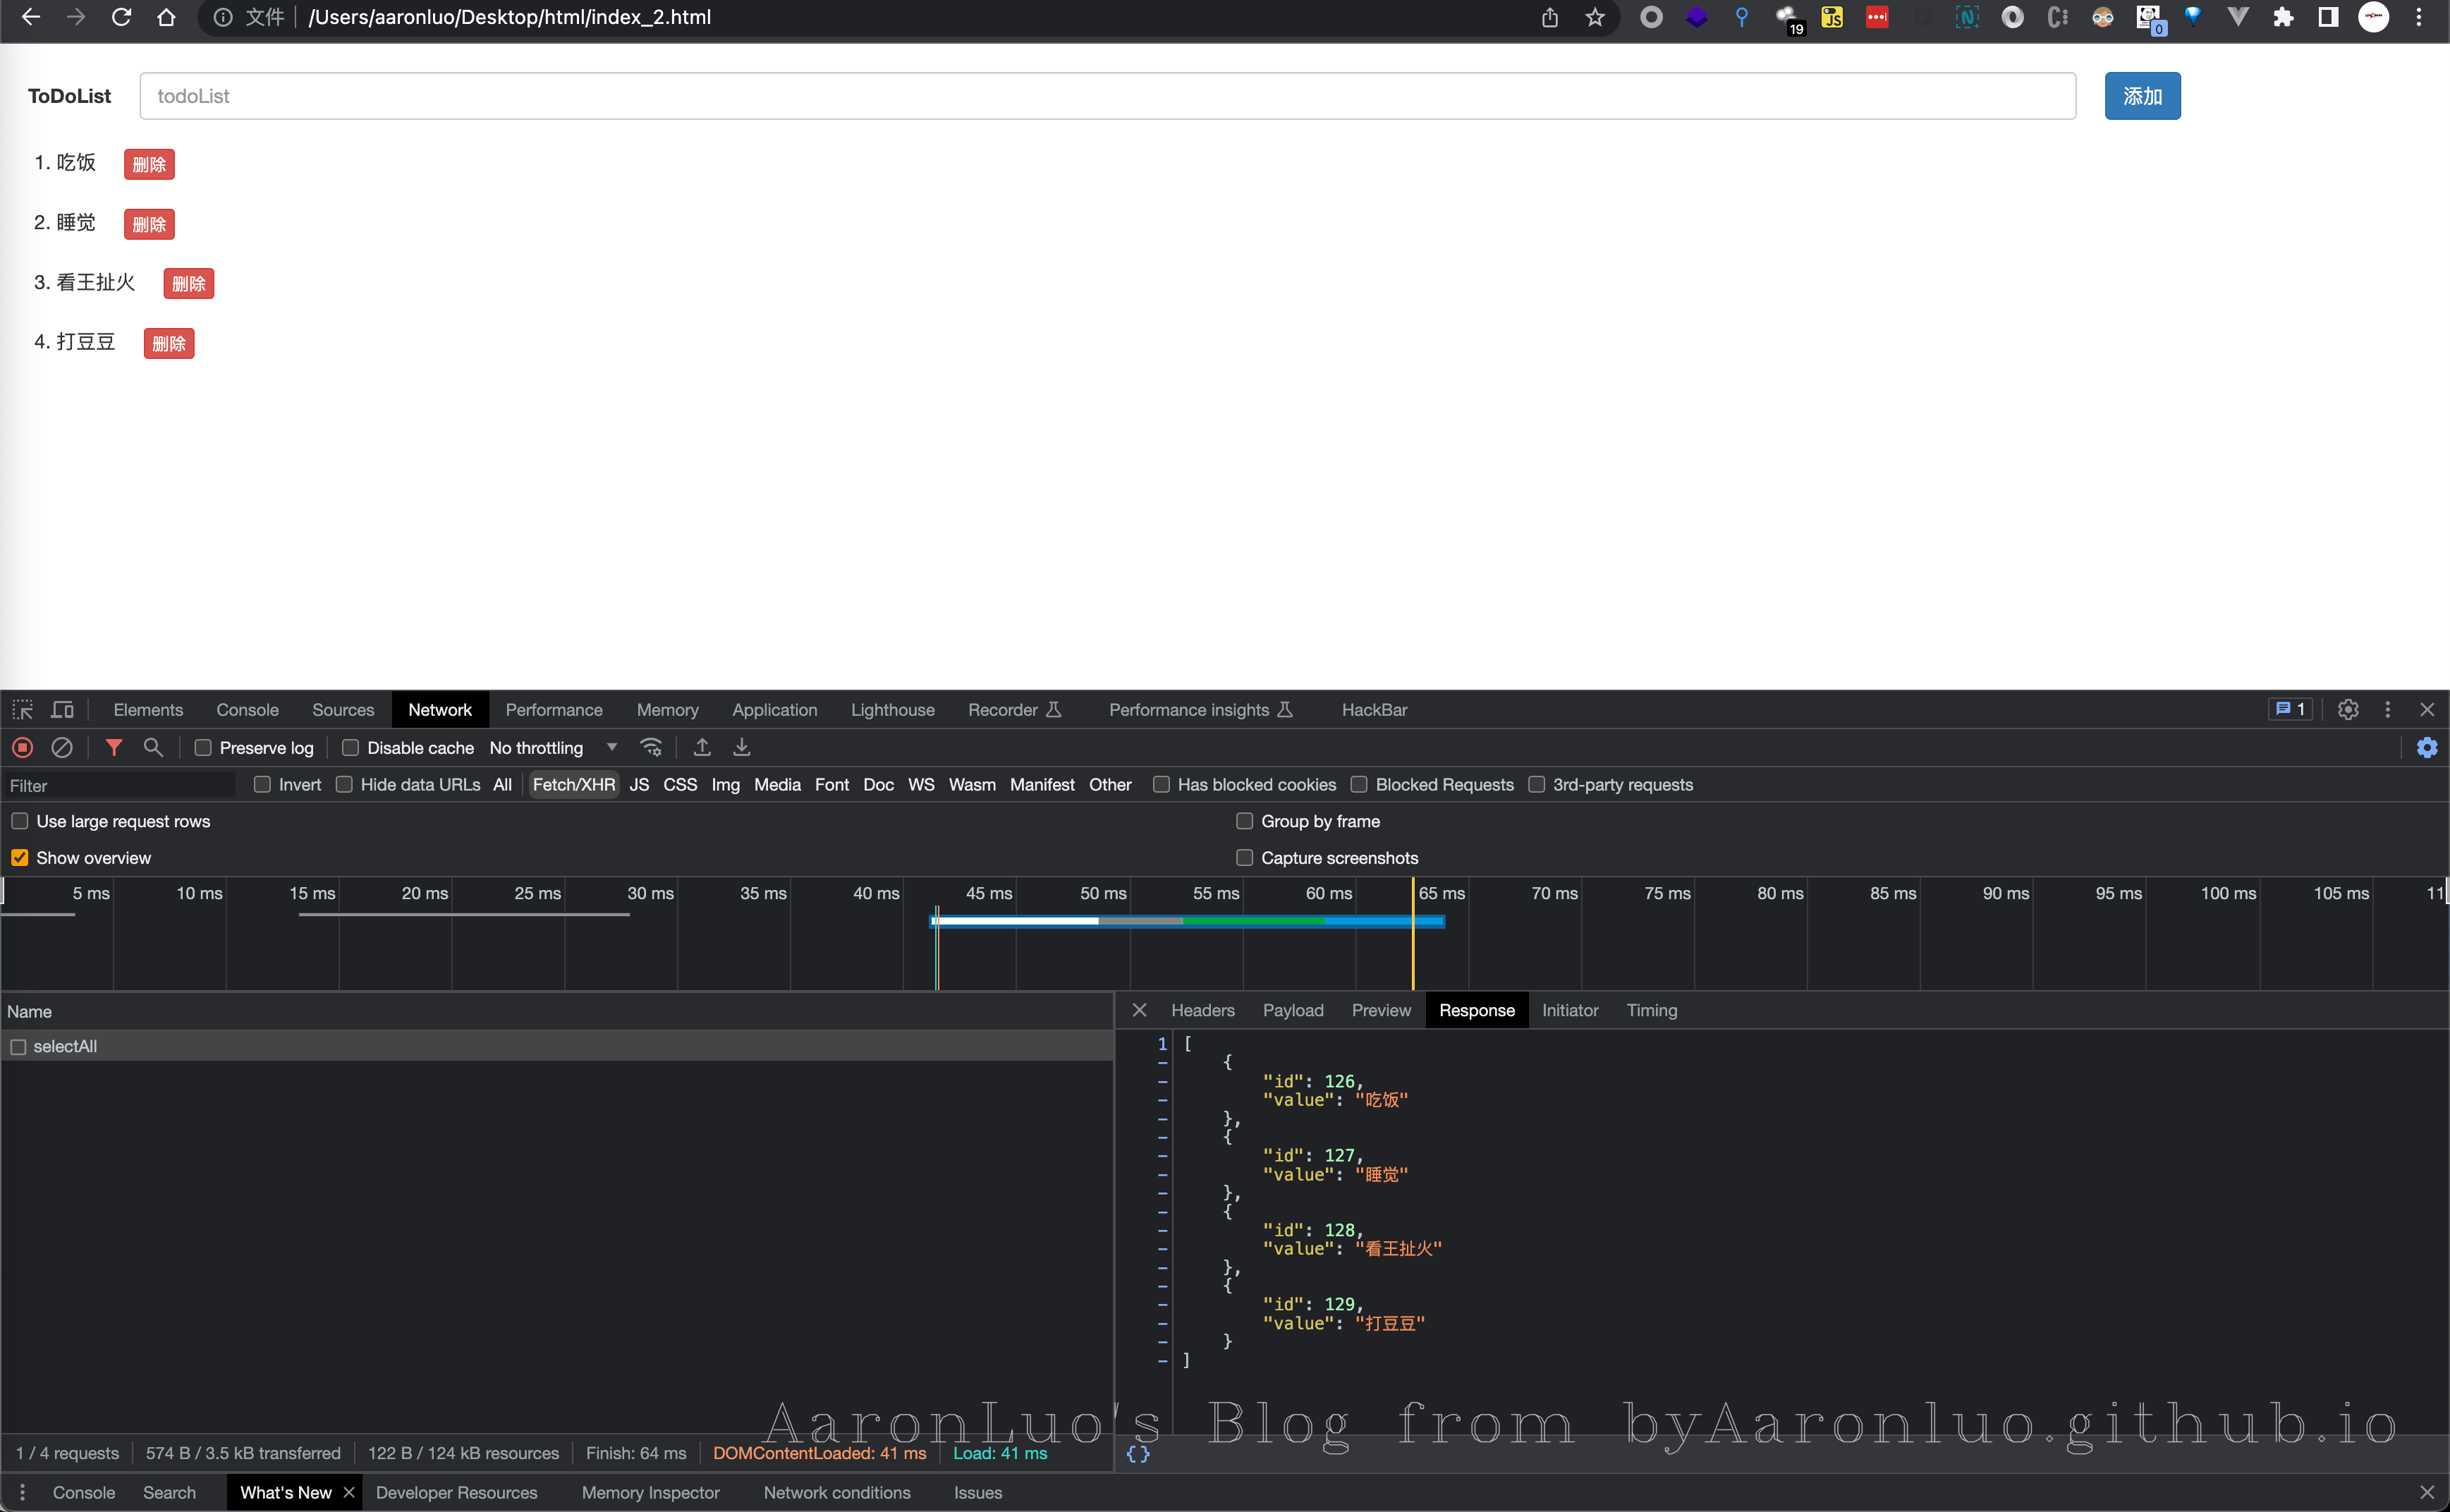Image resolution: width=2450 pixels, height=1512 pixels.
Task: Open the Headers tab of the request
Action: point(1202,1010)
